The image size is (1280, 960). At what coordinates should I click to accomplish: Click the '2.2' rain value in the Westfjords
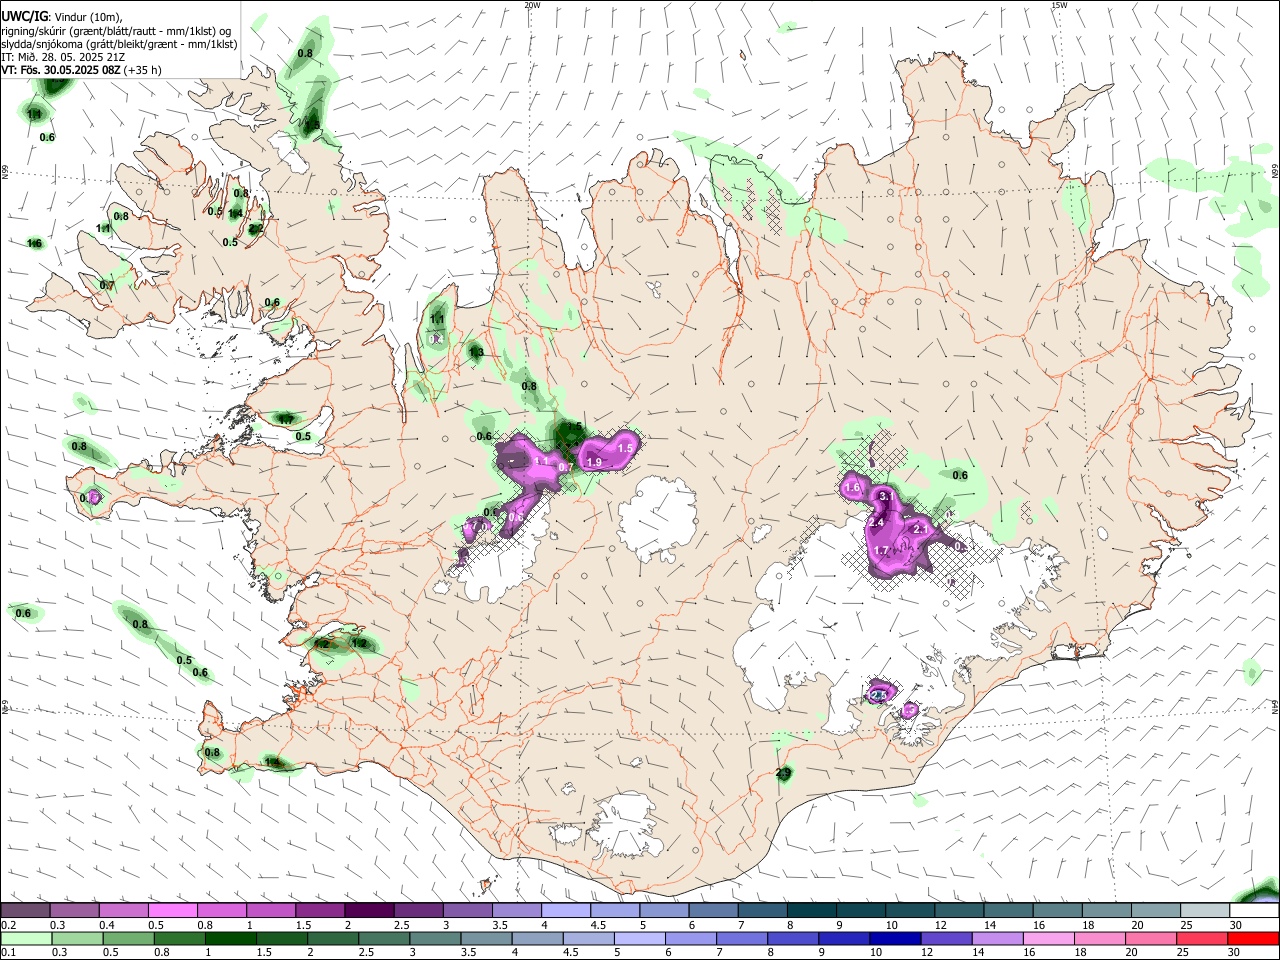pos(255,228)
